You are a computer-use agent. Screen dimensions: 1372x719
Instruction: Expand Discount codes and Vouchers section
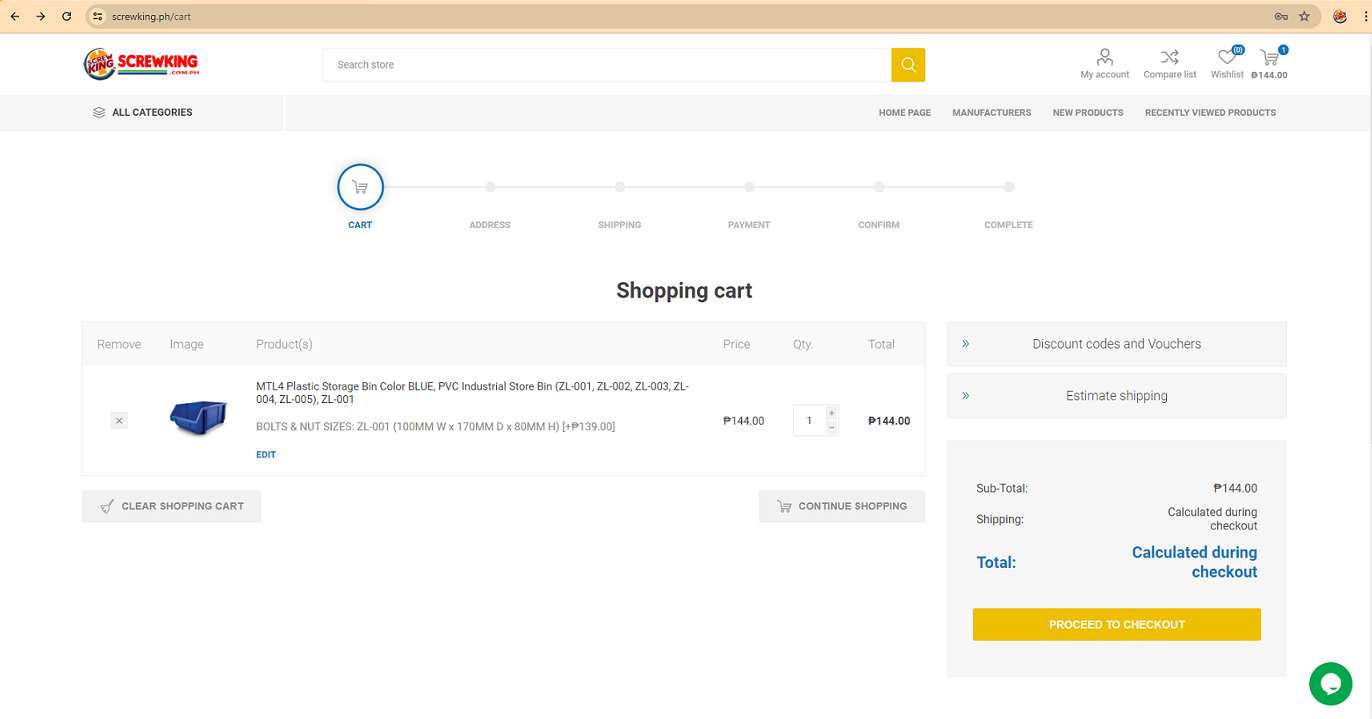point(1116,344)
